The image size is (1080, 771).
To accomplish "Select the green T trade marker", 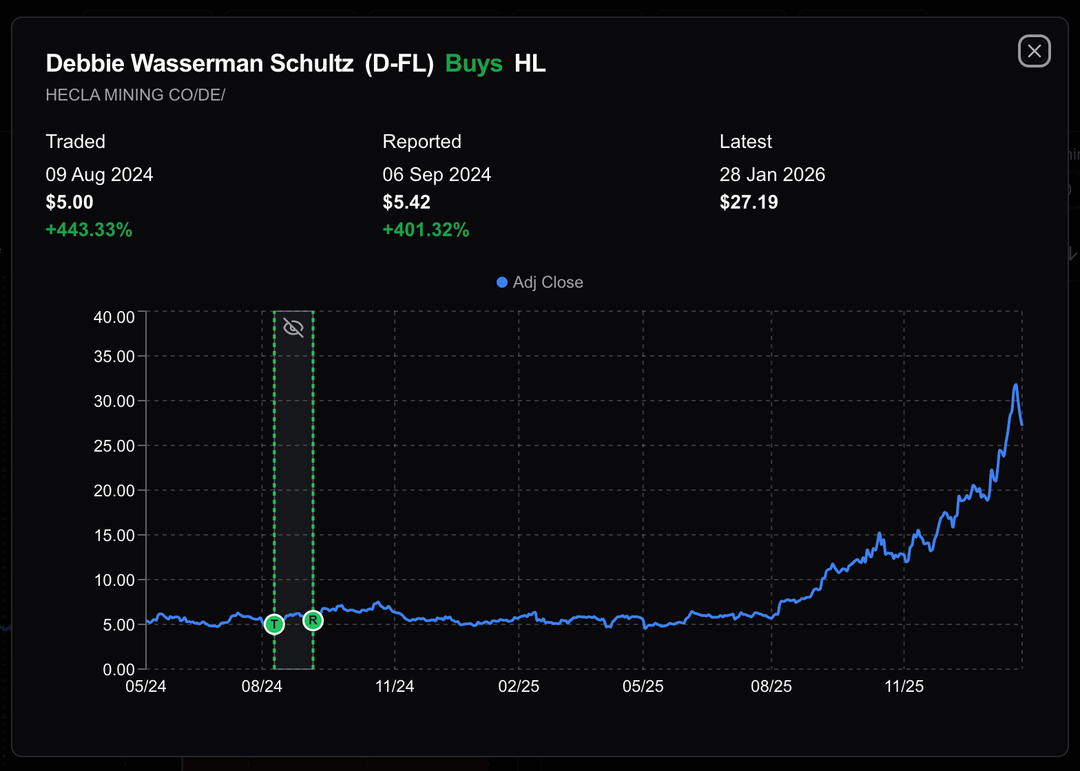I will (274, 624).
